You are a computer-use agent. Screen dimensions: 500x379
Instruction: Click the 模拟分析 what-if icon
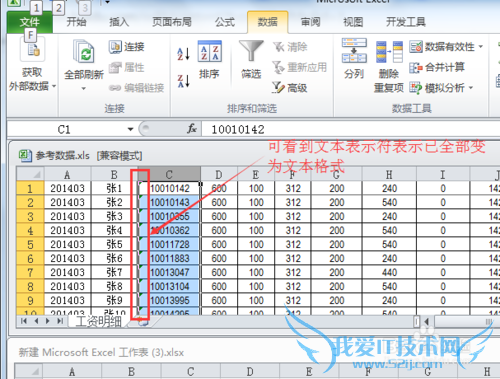[x=416, y=88]
